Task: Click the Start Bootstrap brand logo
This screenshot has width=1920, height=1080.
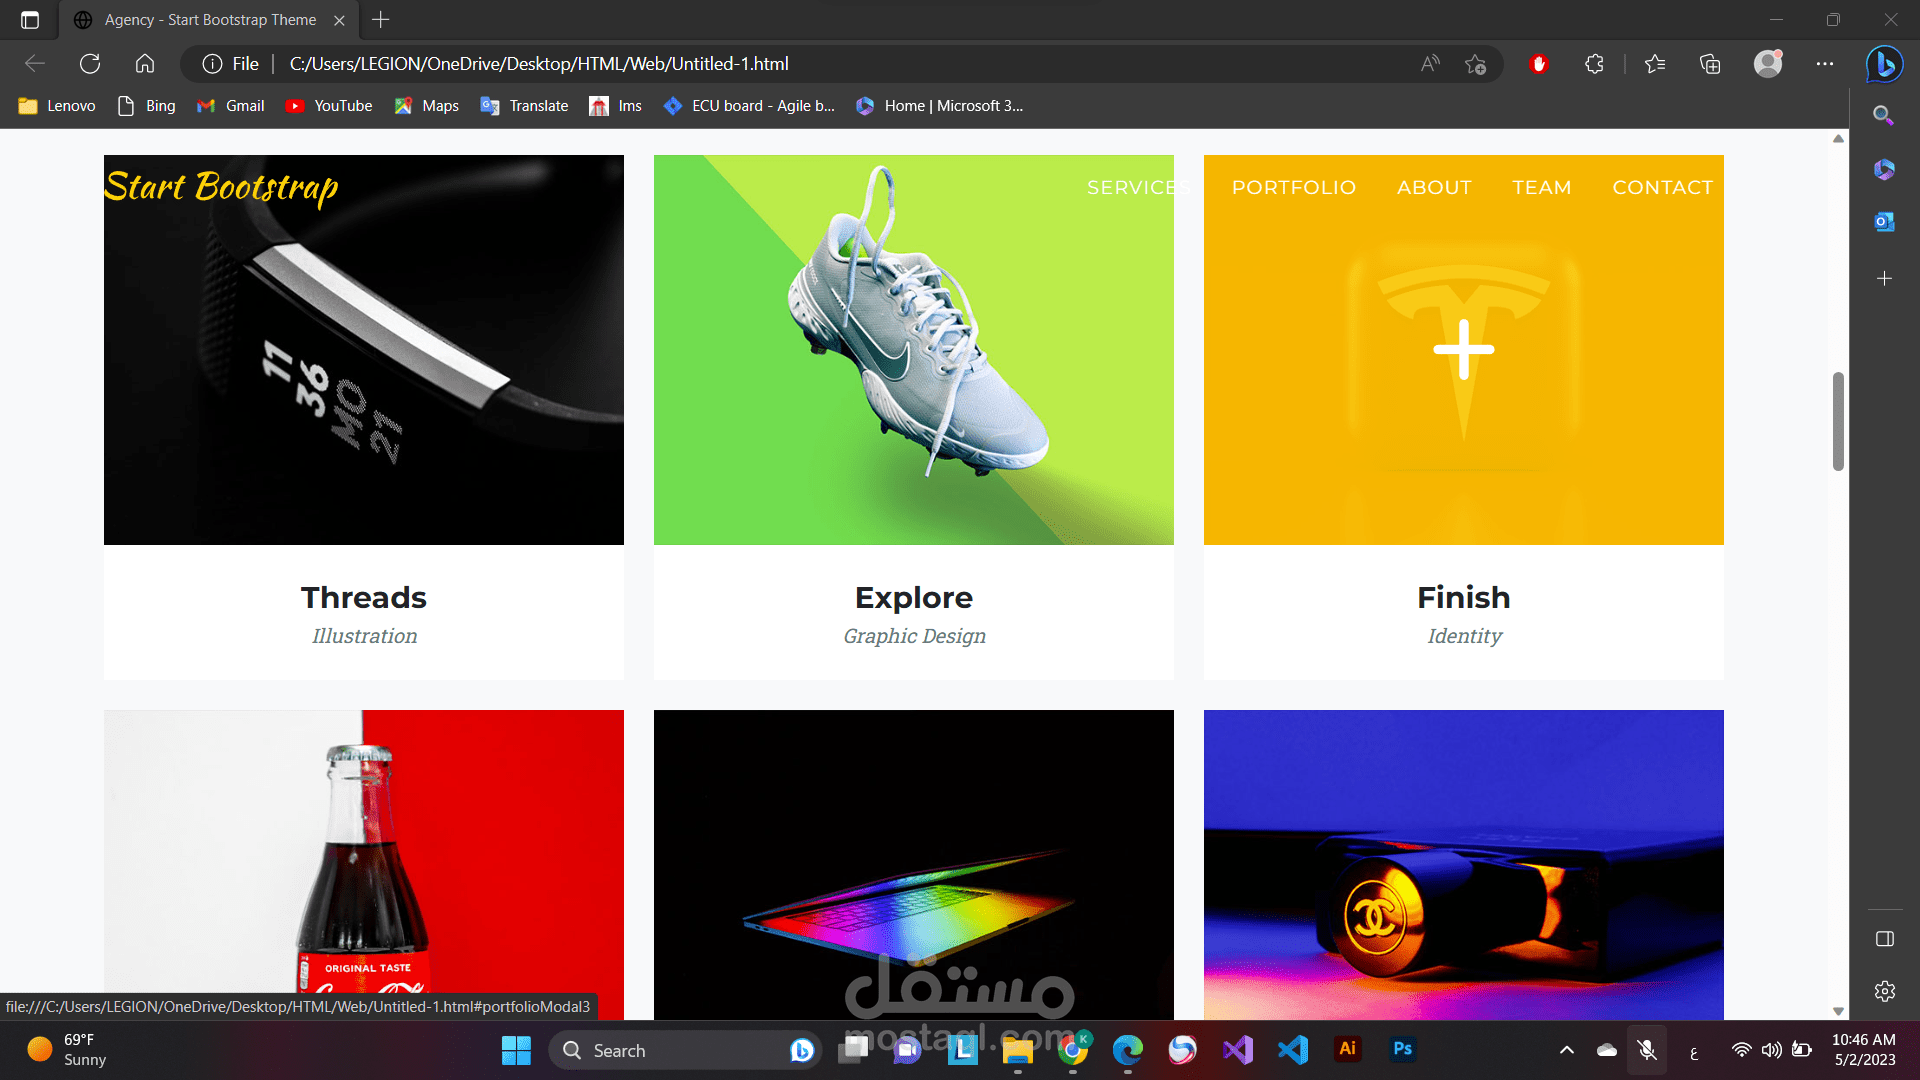Action: tap(222, 187)
